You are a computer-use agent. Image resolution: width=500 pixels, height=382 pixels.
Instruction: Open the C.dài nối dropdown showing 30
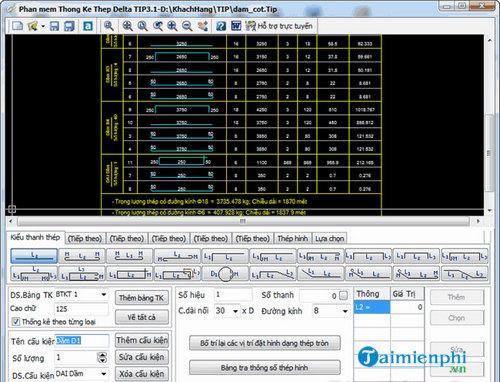235,311
